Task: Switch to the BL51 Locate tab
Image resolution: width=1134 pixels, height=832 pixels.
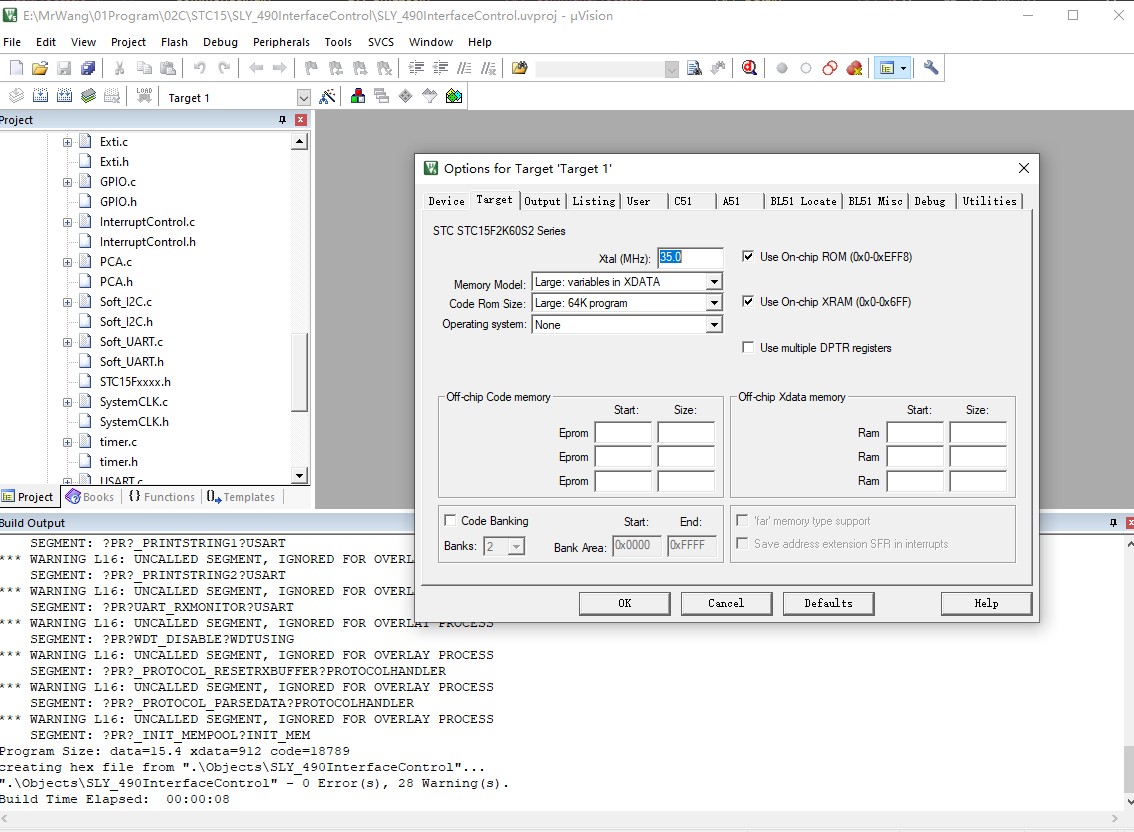Action: pyautogui.click(x=803, y=201)
